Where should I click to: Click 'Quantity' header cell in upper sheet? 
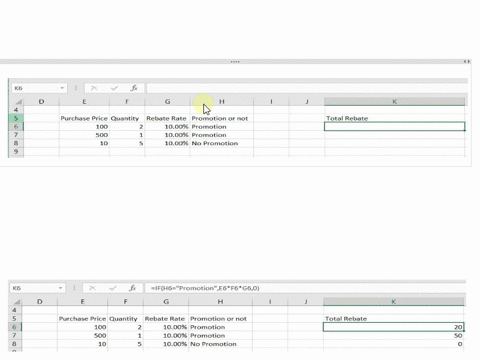click(x=127, y=118)
